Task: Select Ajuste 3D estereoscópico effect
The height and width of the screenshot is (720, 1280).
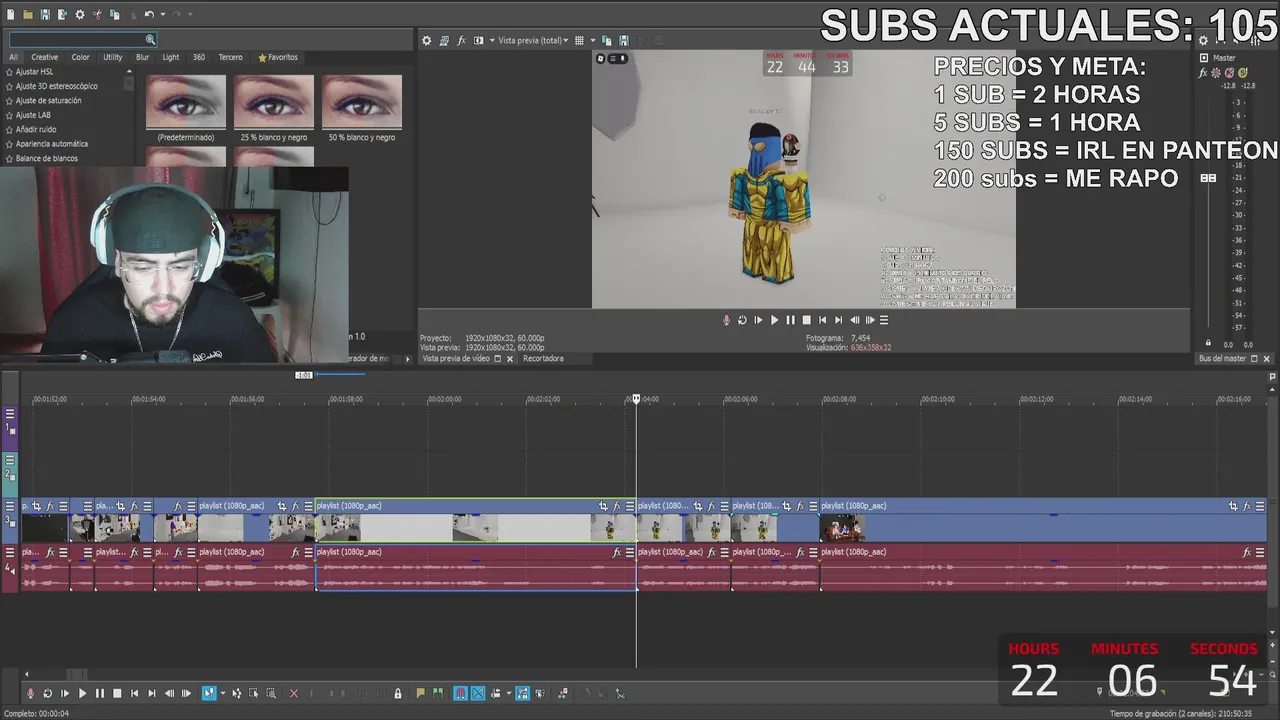Action: pos(57,86)
